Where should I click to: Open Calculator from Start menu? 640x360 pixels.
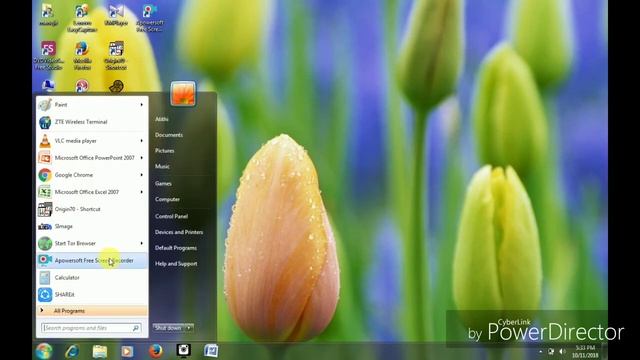click(x=92, y=278)
